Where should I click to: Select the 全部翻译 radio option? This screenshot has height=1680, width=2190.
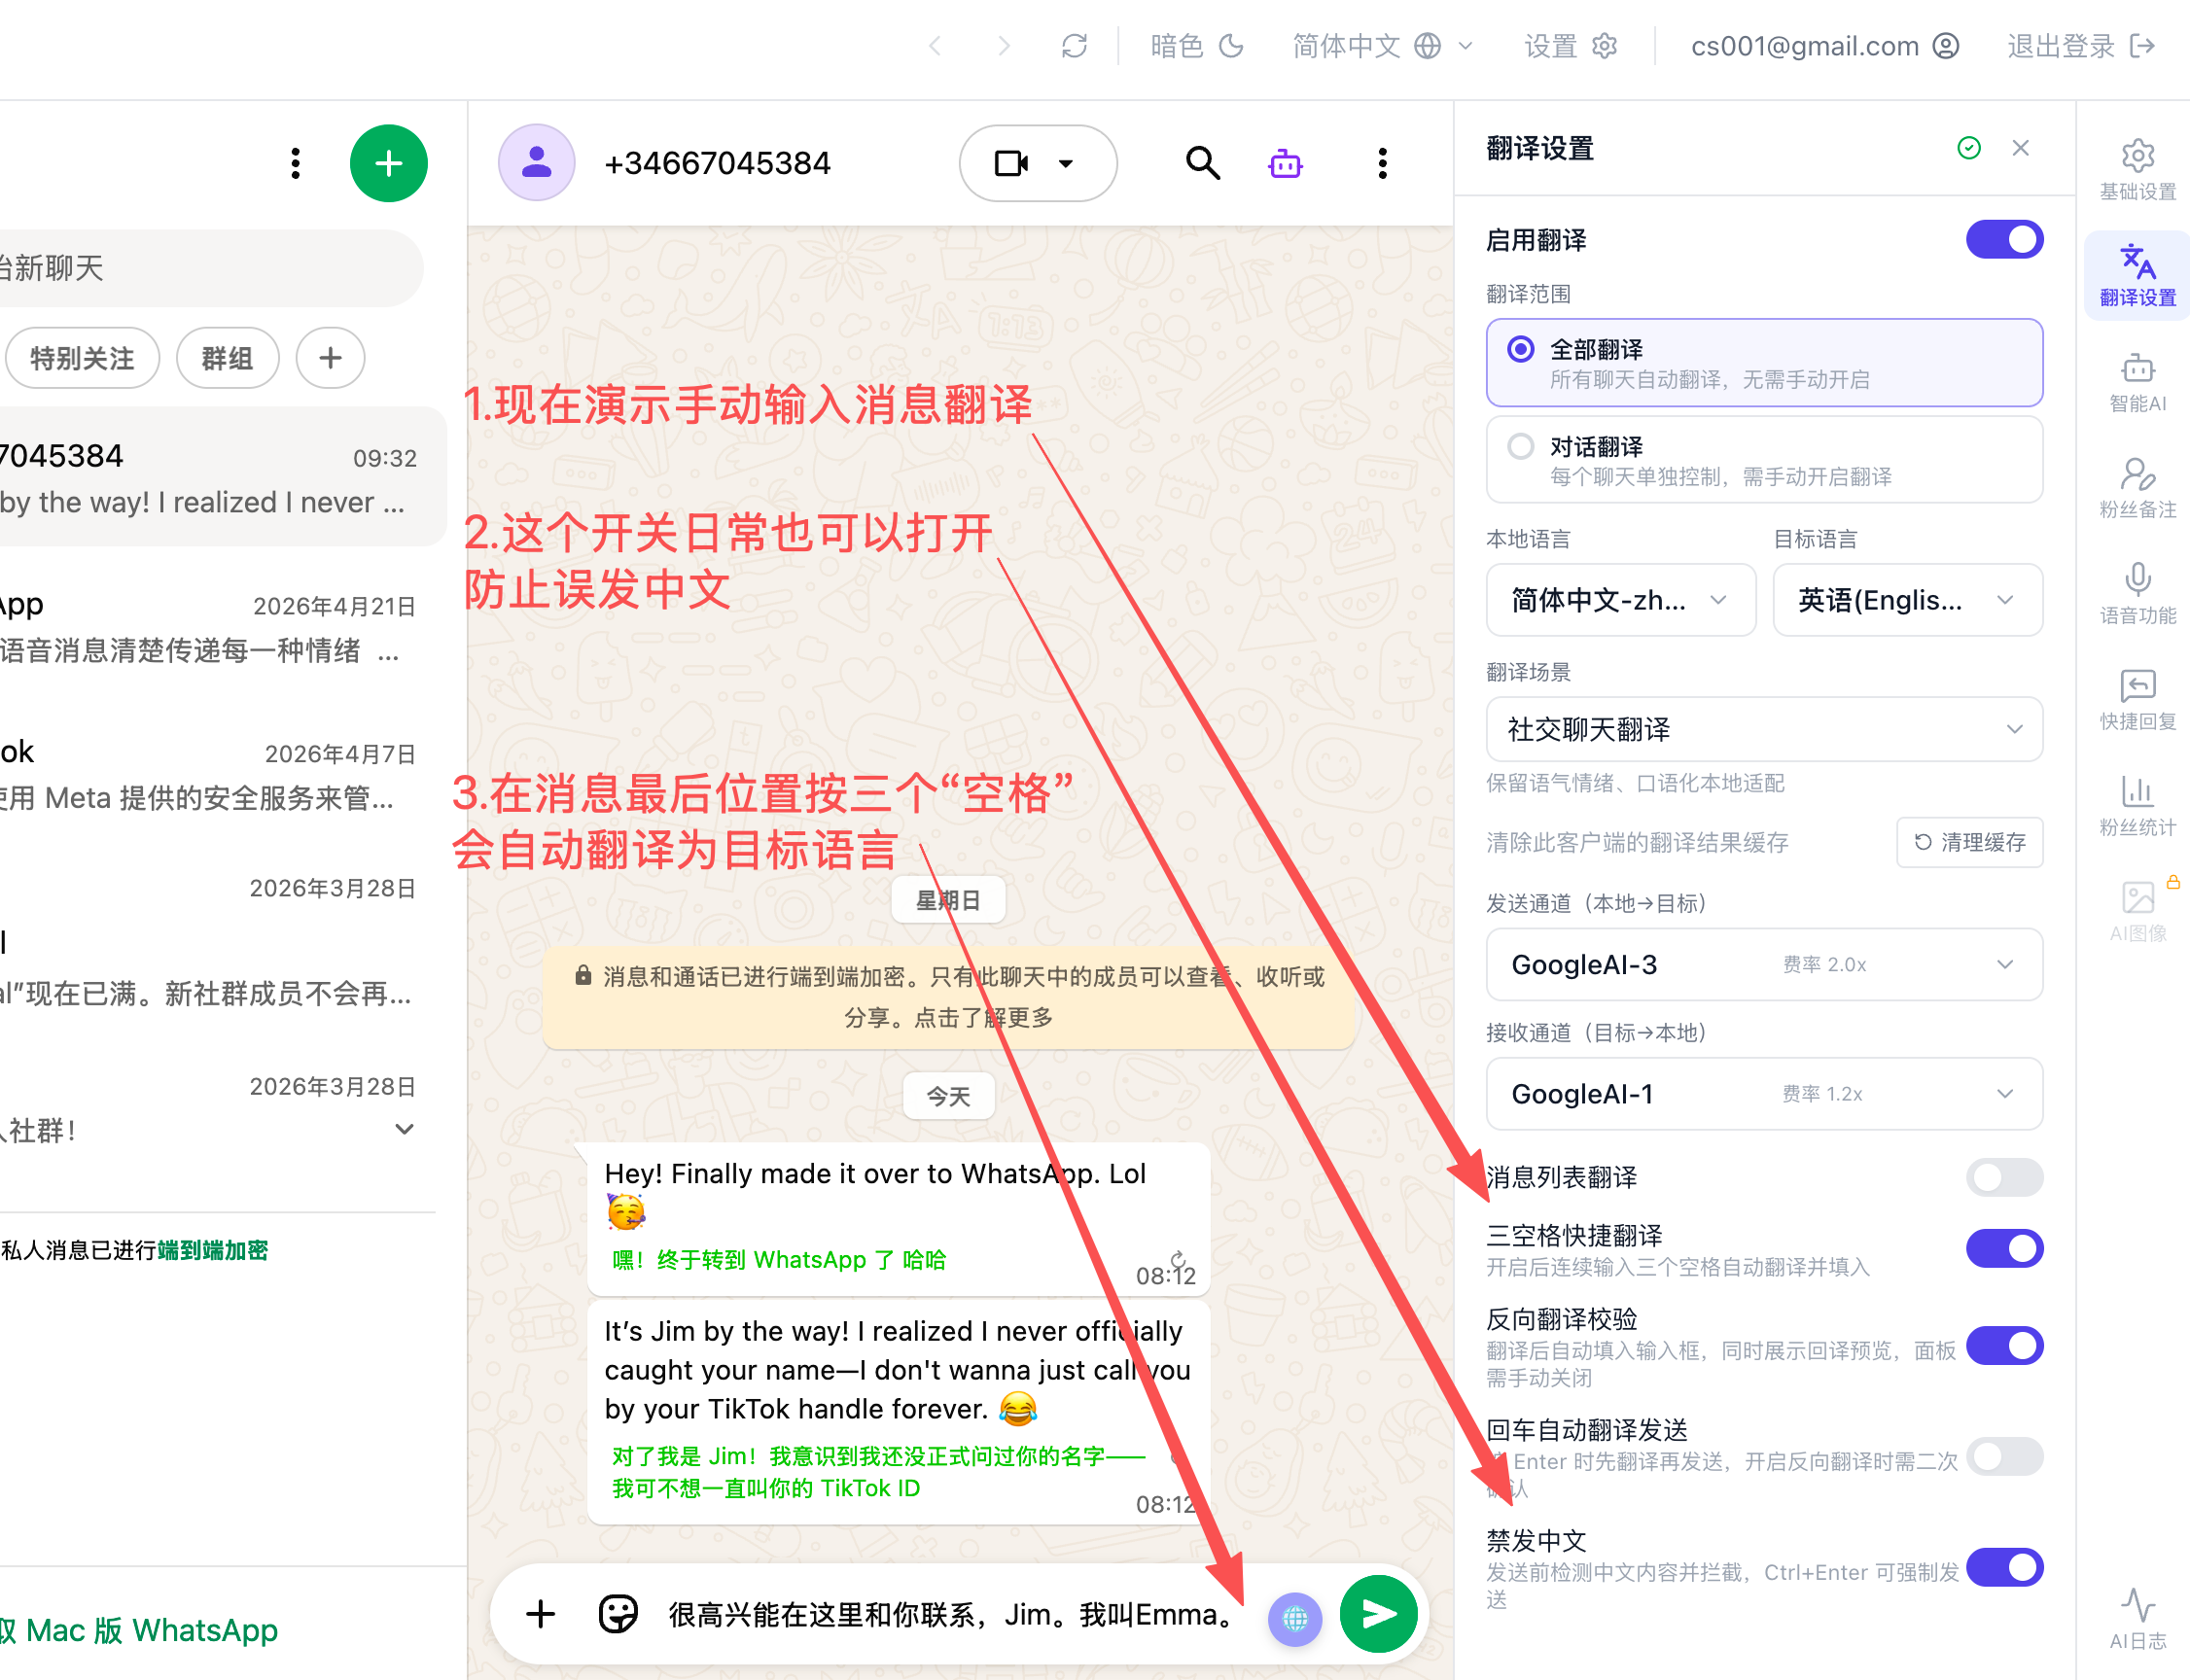(1764, 363)
